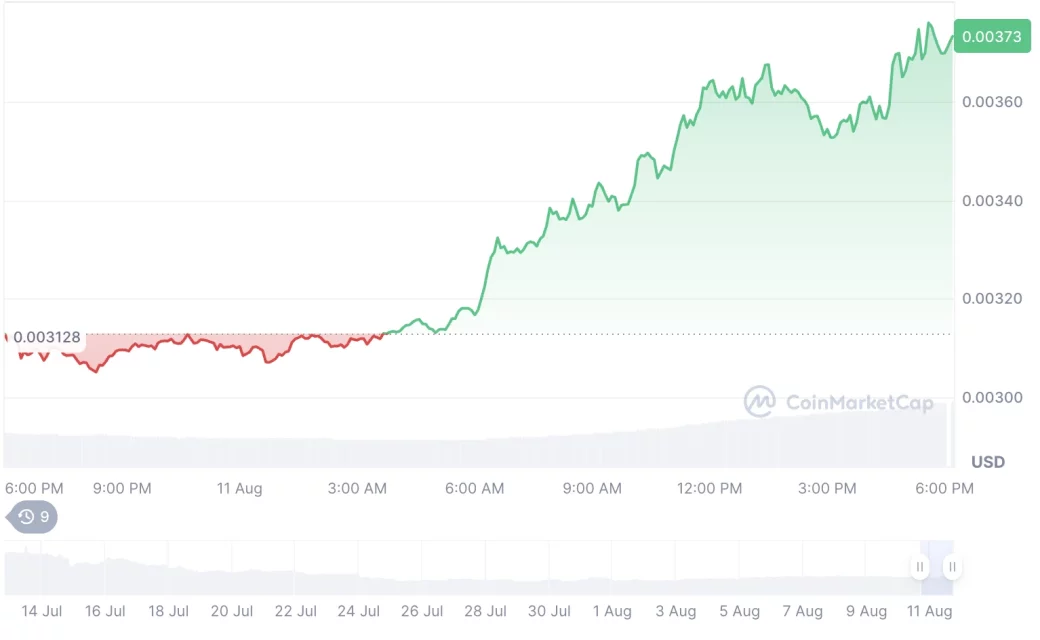Click the highlighted selection window in navigator

click(x=936, y=567)
